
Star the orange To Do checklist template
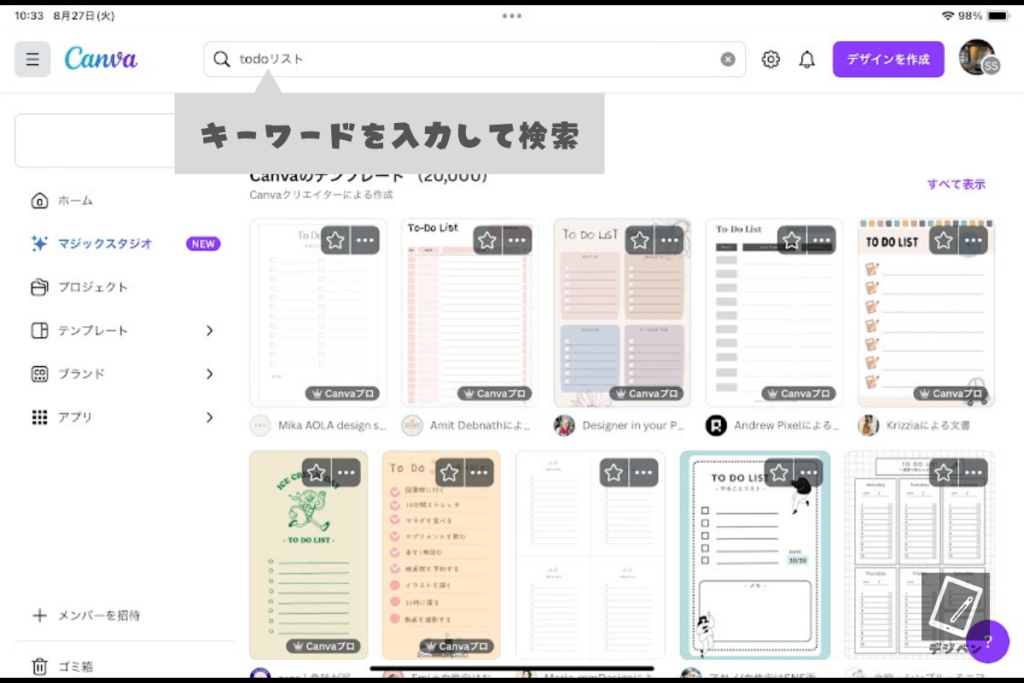(x=449, y=472)
